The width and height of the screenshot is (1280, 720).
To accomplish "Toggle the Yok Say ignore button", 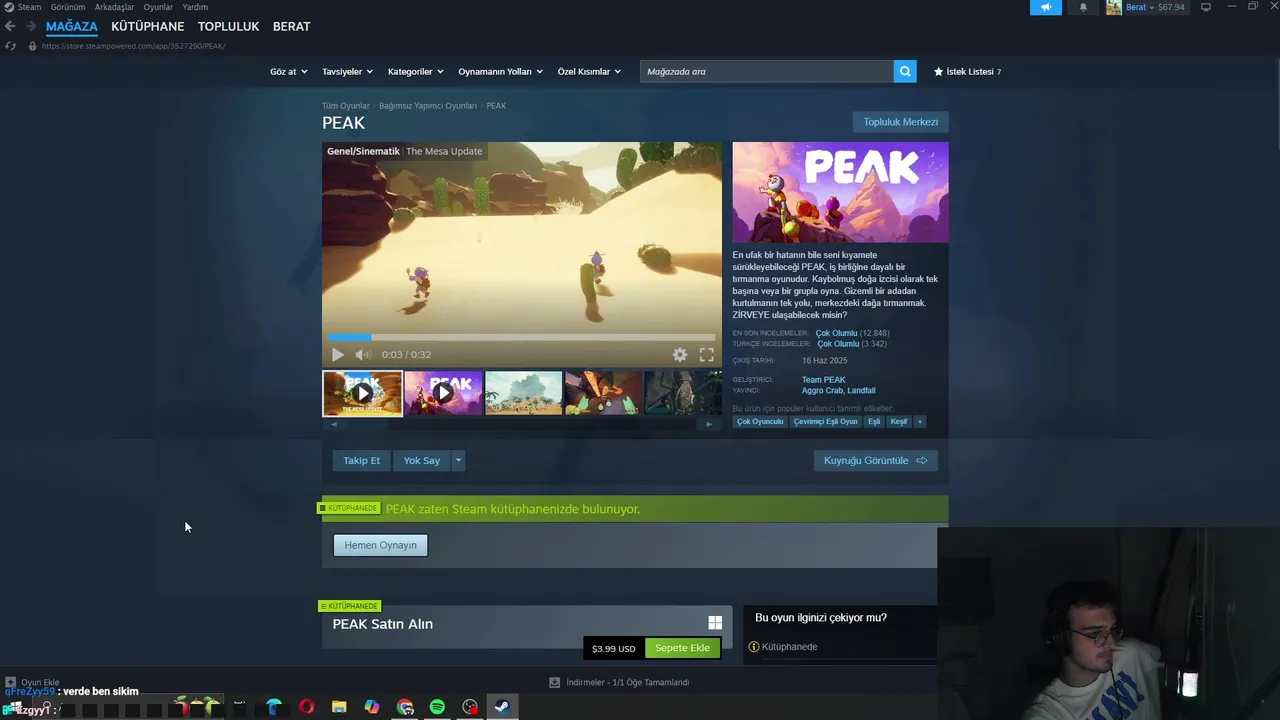I will (x=422, y=461).
